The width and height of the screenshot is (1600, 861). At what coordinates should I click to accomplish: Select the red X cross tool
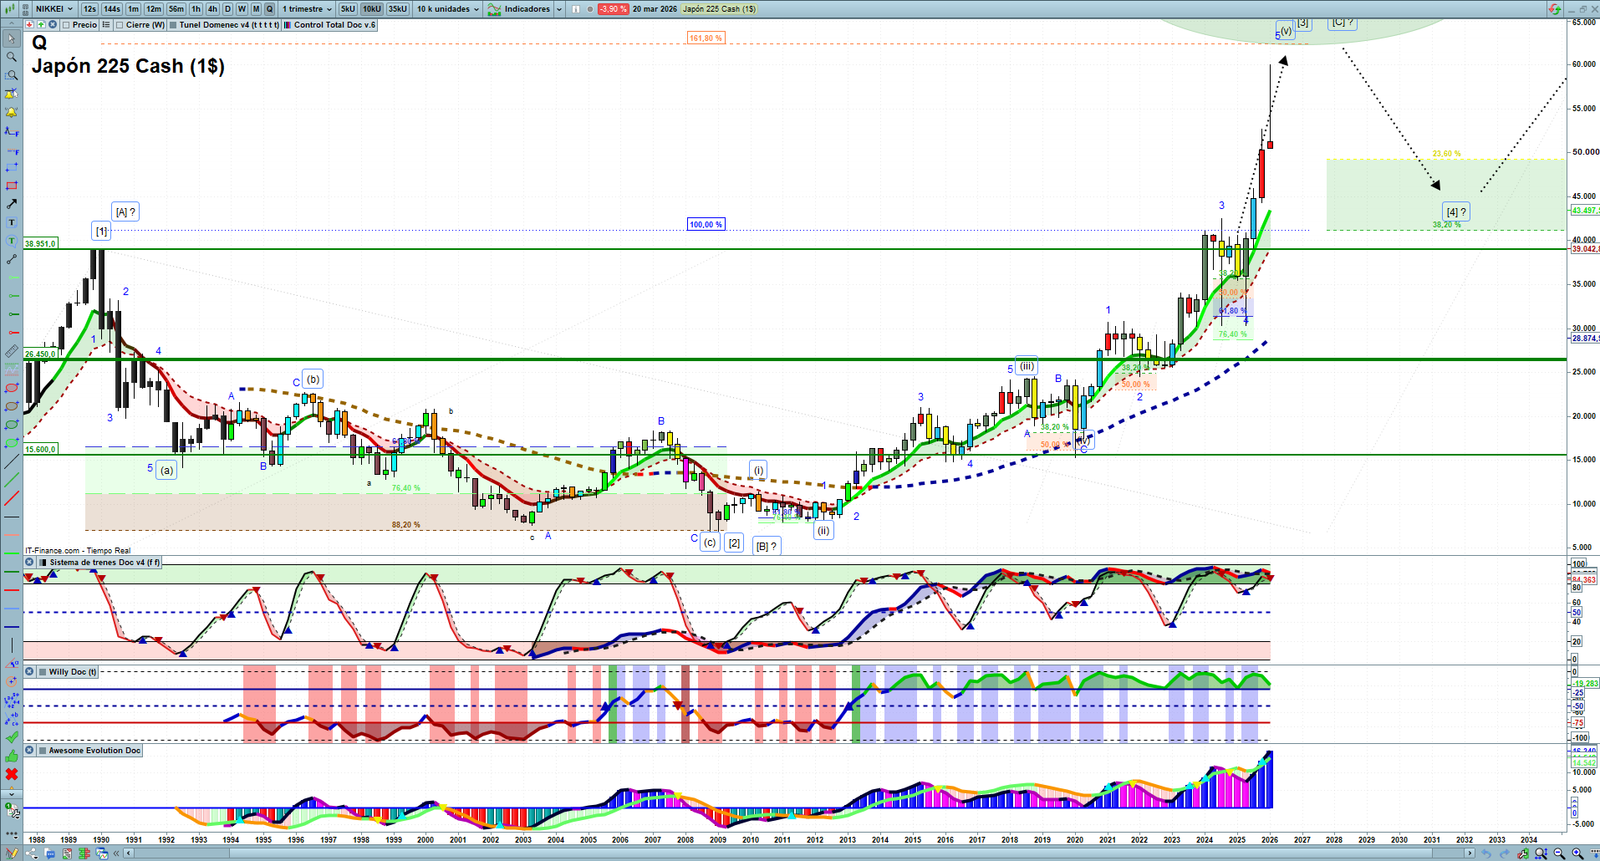pyautogui.click(x=11, y=774)
